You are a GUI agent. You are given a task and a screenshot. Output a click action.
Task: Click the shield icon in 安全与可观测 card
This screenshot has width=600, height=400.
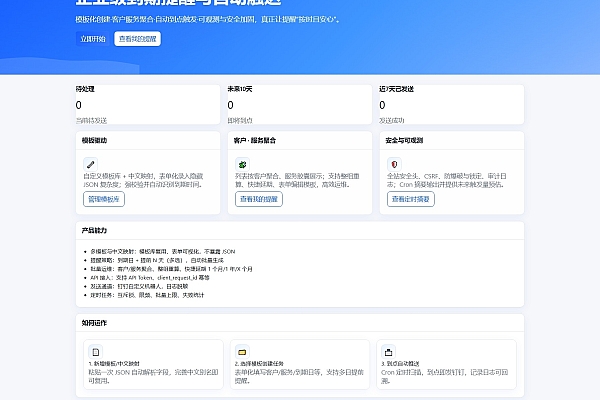pyautogui.click(x=393, y=164)
